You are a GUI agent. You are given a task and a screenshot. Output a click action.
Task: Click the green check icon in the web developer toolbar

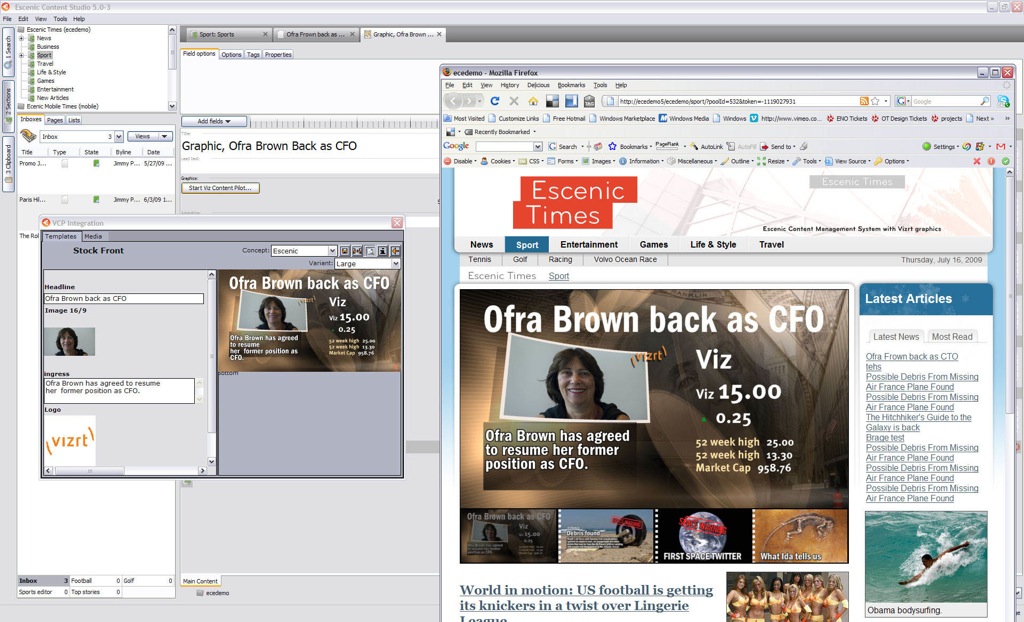pos(1006,161)
